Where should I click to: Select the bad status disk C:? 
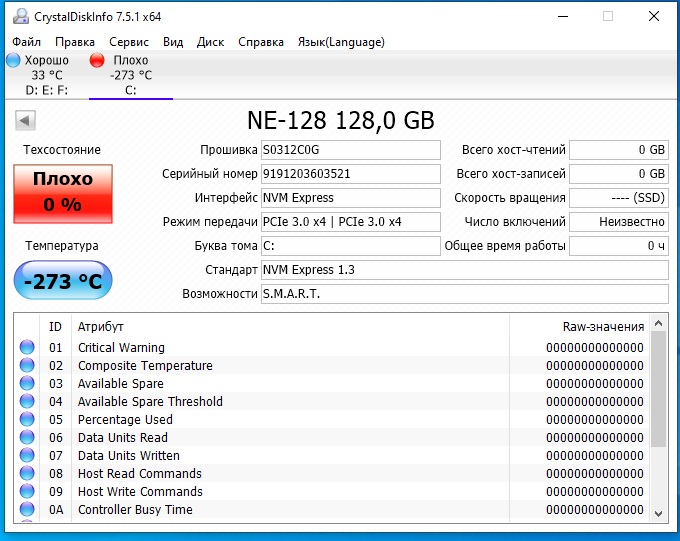click(x=130, y=75)
